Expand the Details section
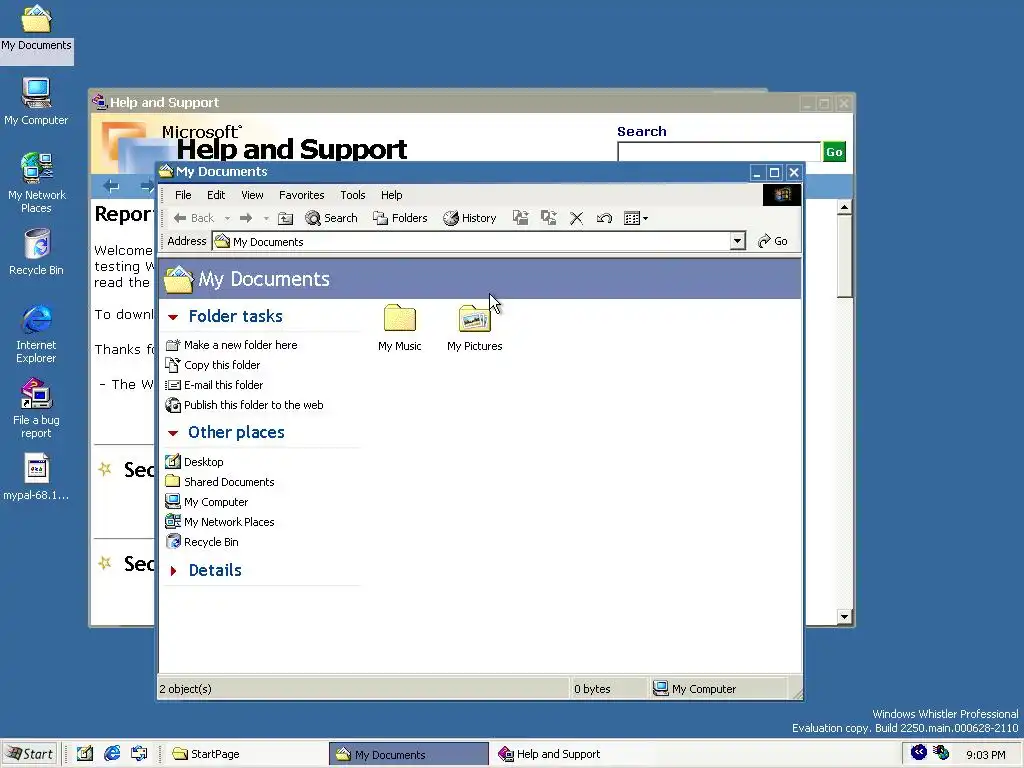The height and width of the screenshot is (768, 1024). (x=173, y=571)
